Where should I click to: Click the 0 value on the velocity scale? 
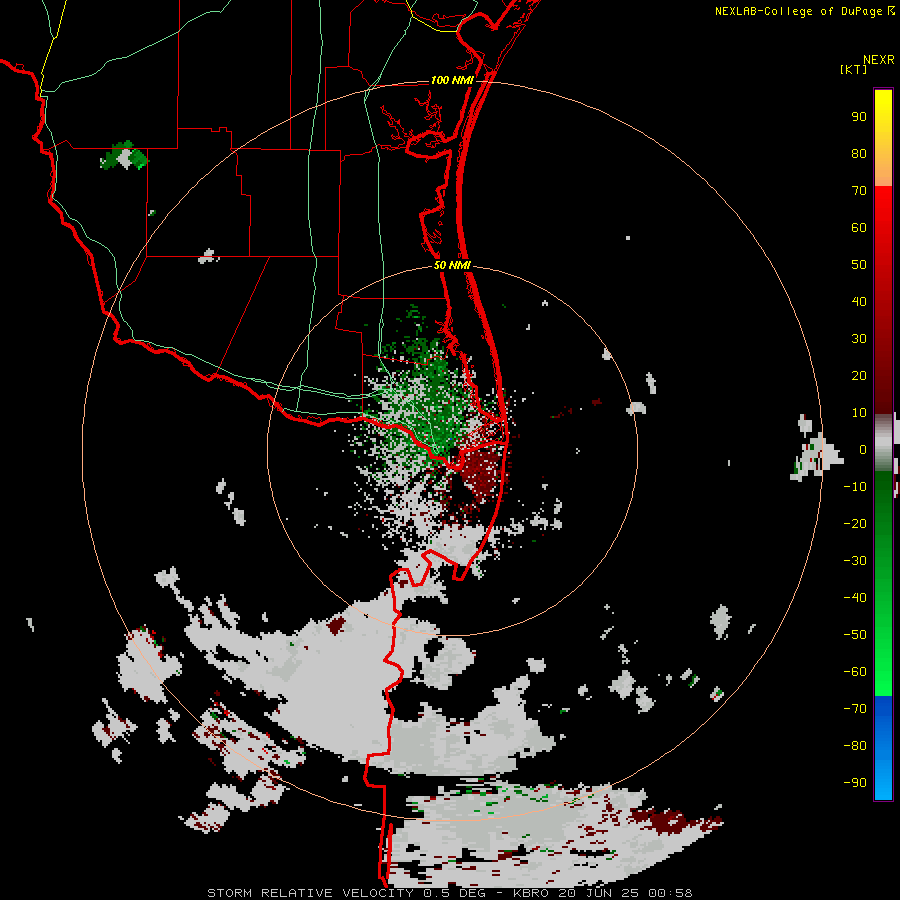(863, 450)
